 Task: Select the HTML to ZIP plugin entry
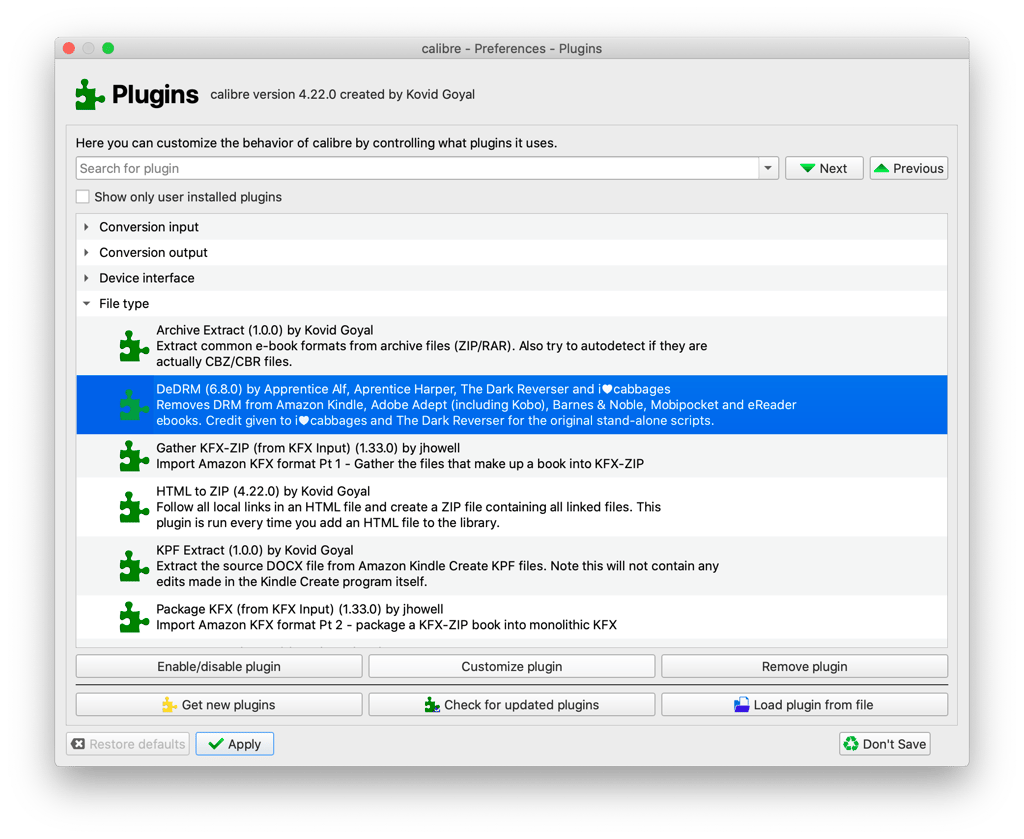tap(408, 507)
